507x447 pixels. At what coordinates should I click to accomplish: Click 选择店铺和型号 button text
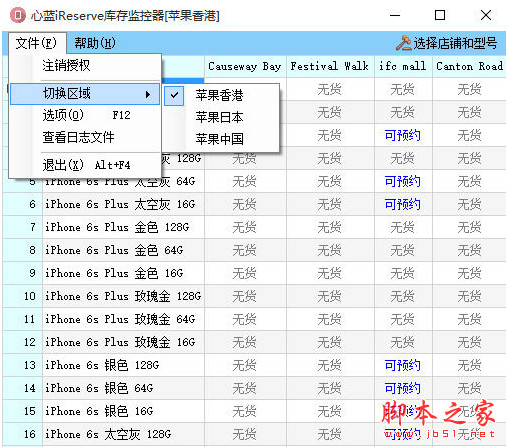coord(455,43)
